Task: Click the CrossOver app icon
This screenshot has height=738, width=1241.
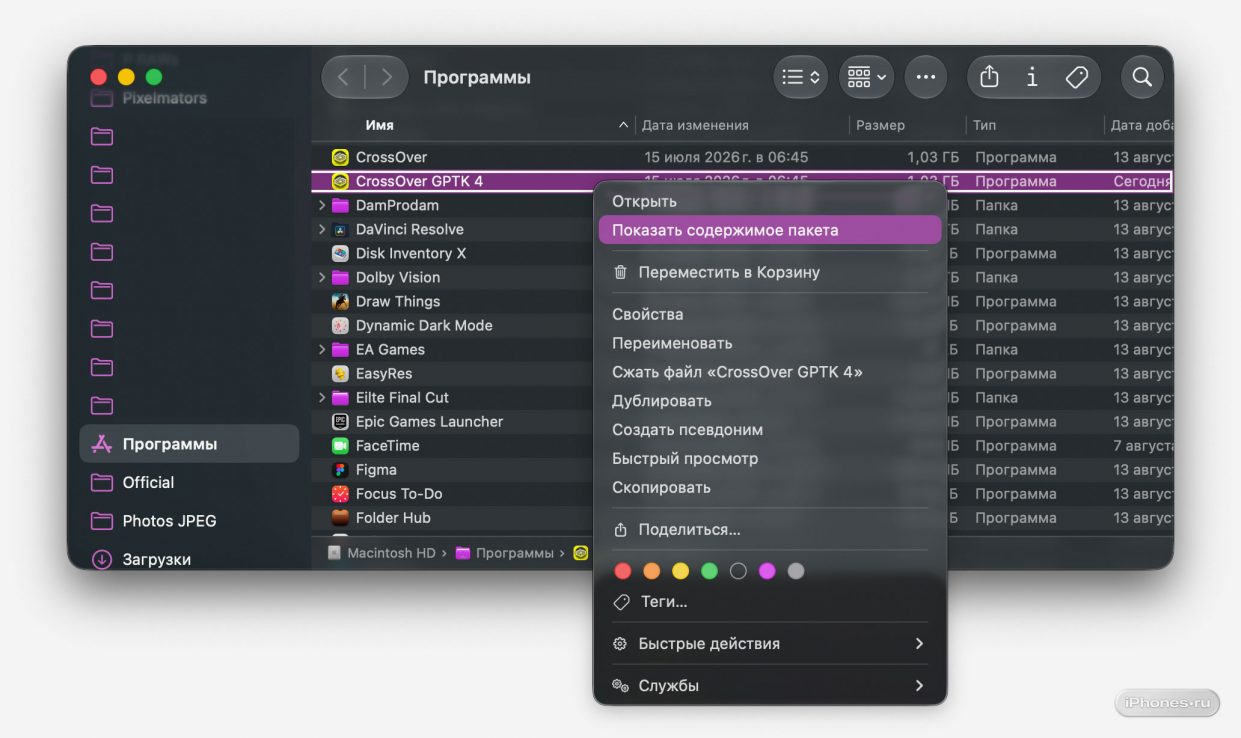Action: tap(340, 157)
